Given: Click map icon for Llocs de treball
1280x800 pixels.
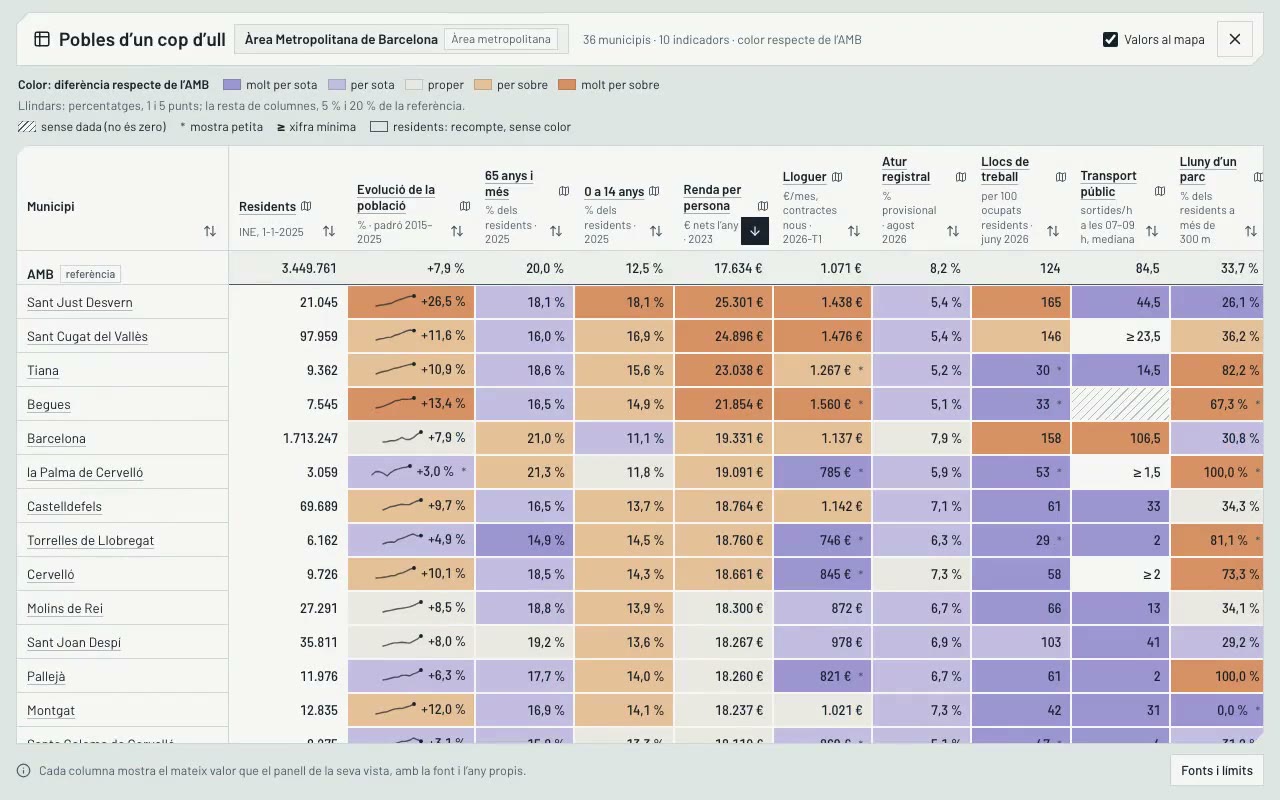Looking at the screenshot, I should tap(1061, 177).
